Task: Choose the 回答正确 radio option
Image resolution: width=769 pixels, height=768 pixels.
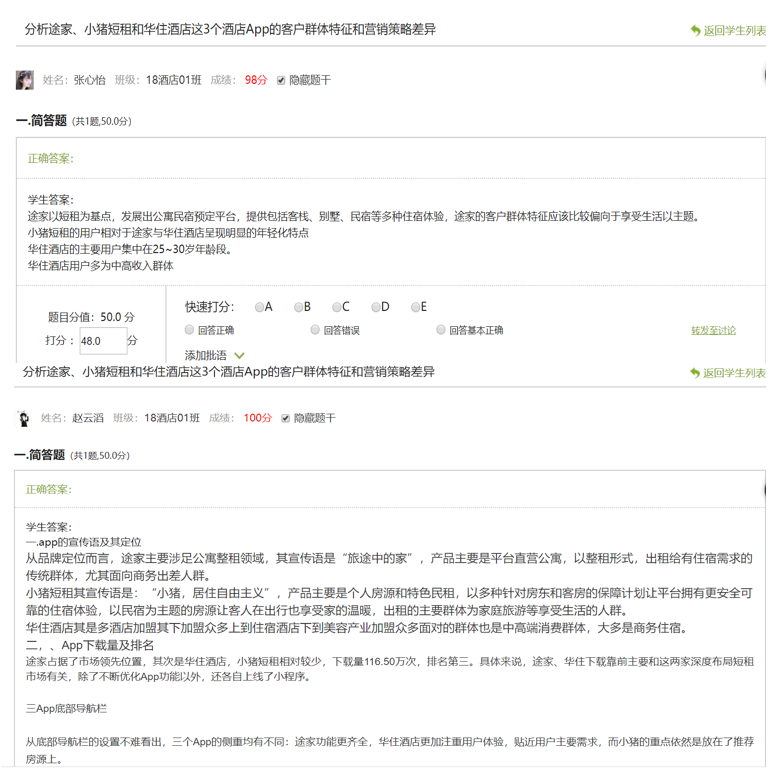Action: 189,330
